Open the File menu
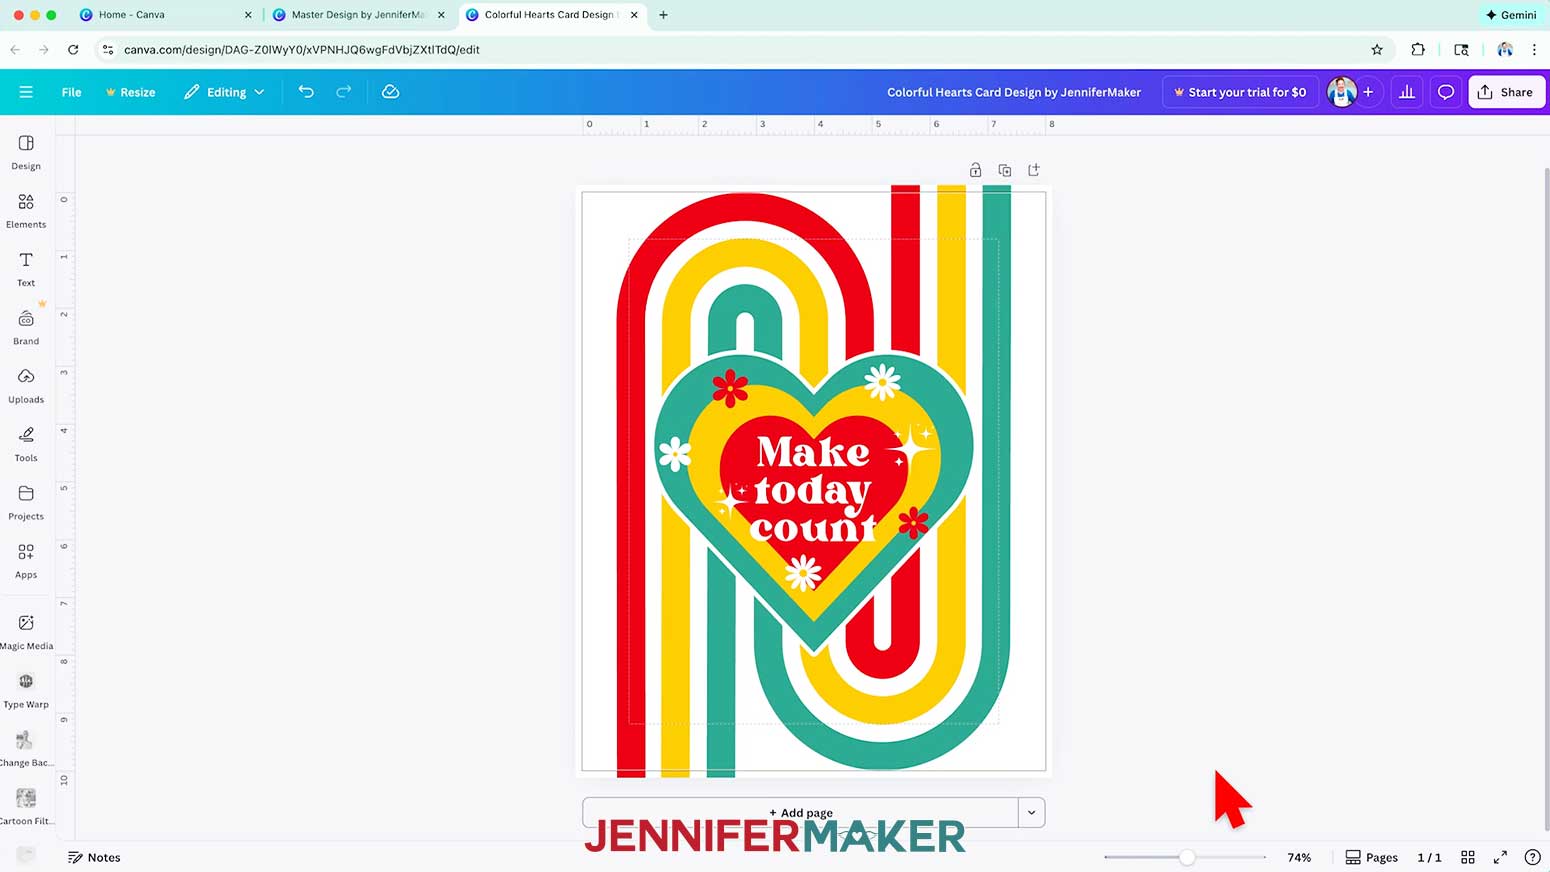The image size is (1550, 872). 71,92
